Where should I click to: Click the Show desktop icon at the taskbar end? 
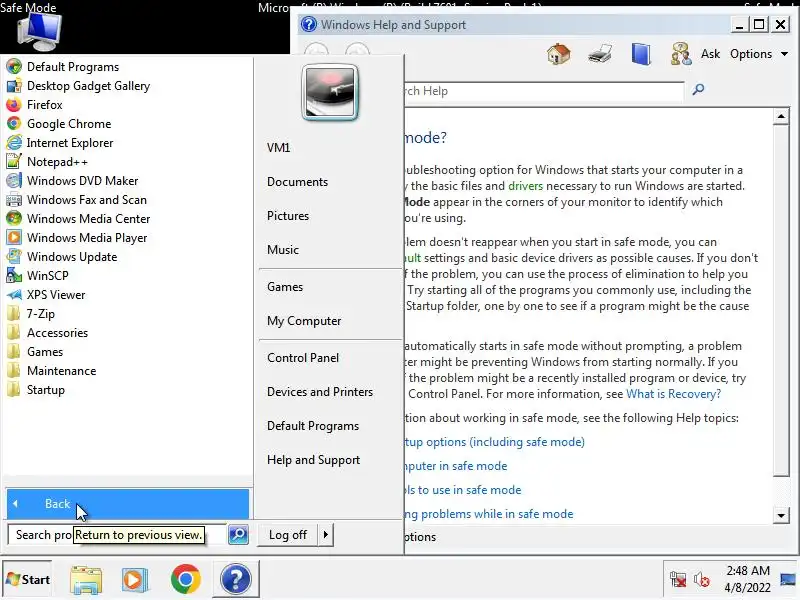(x=789, y=580)
